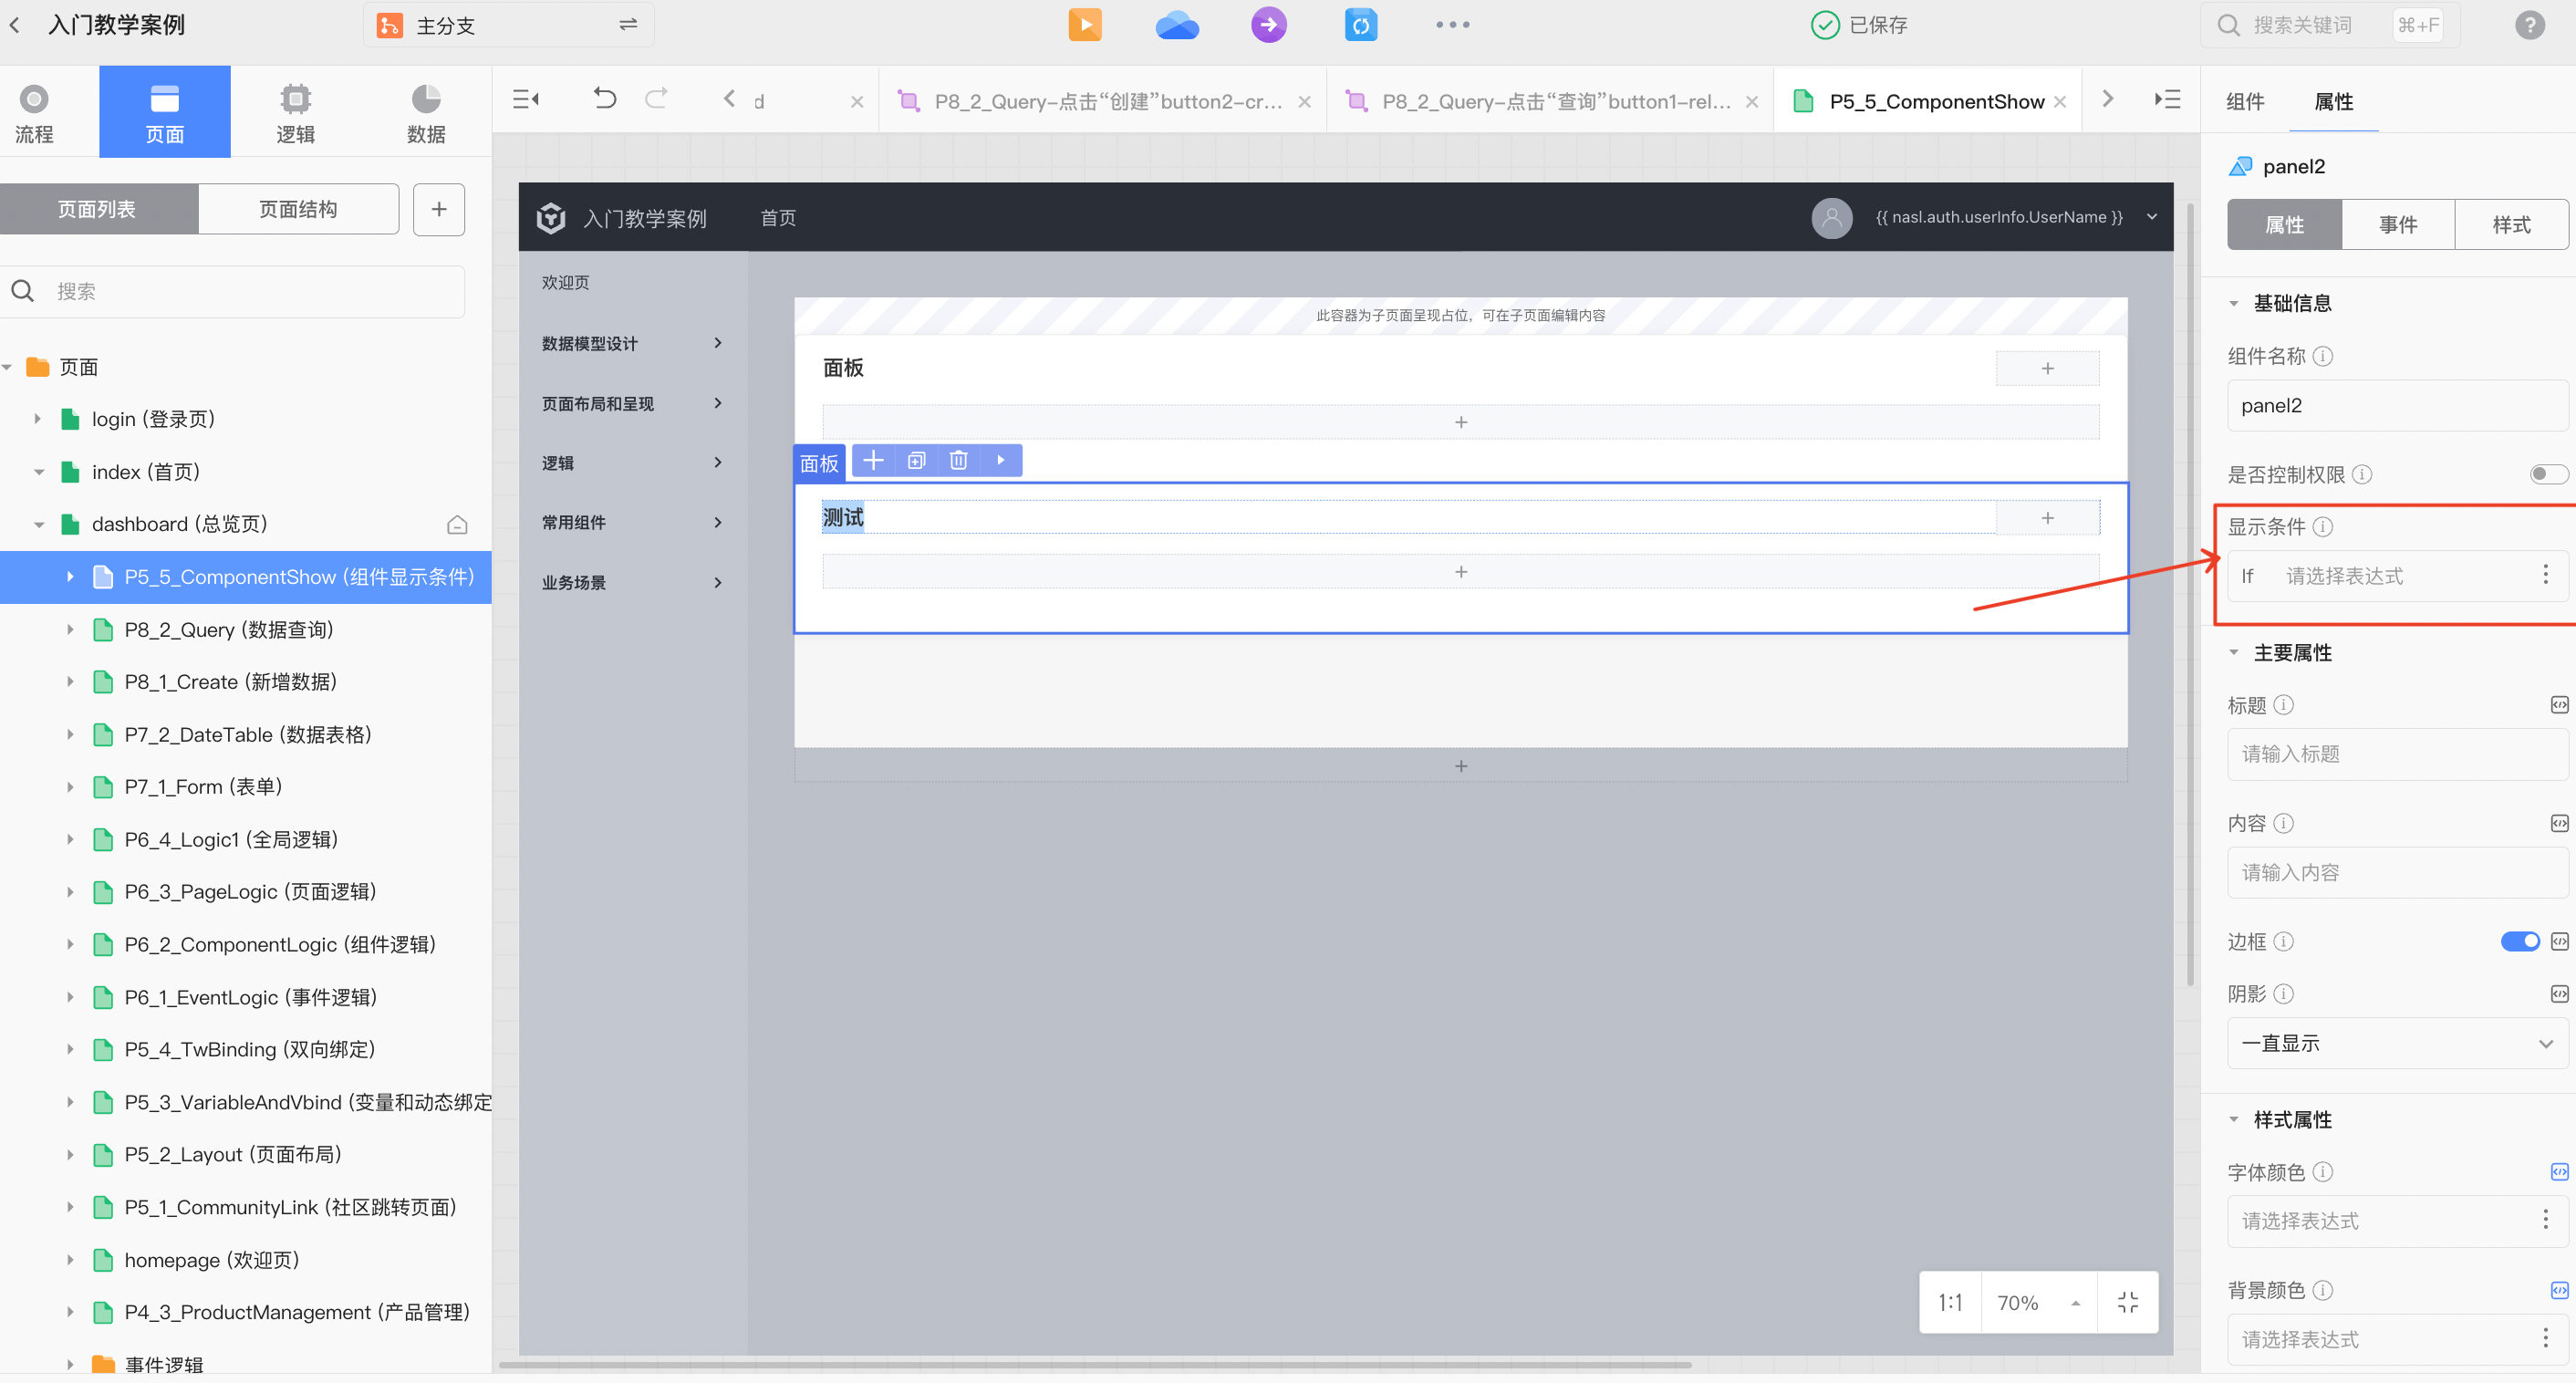Expand the login (登录页) tree node
This screenshot has height=1383, width=2576.
click(38, 419)
